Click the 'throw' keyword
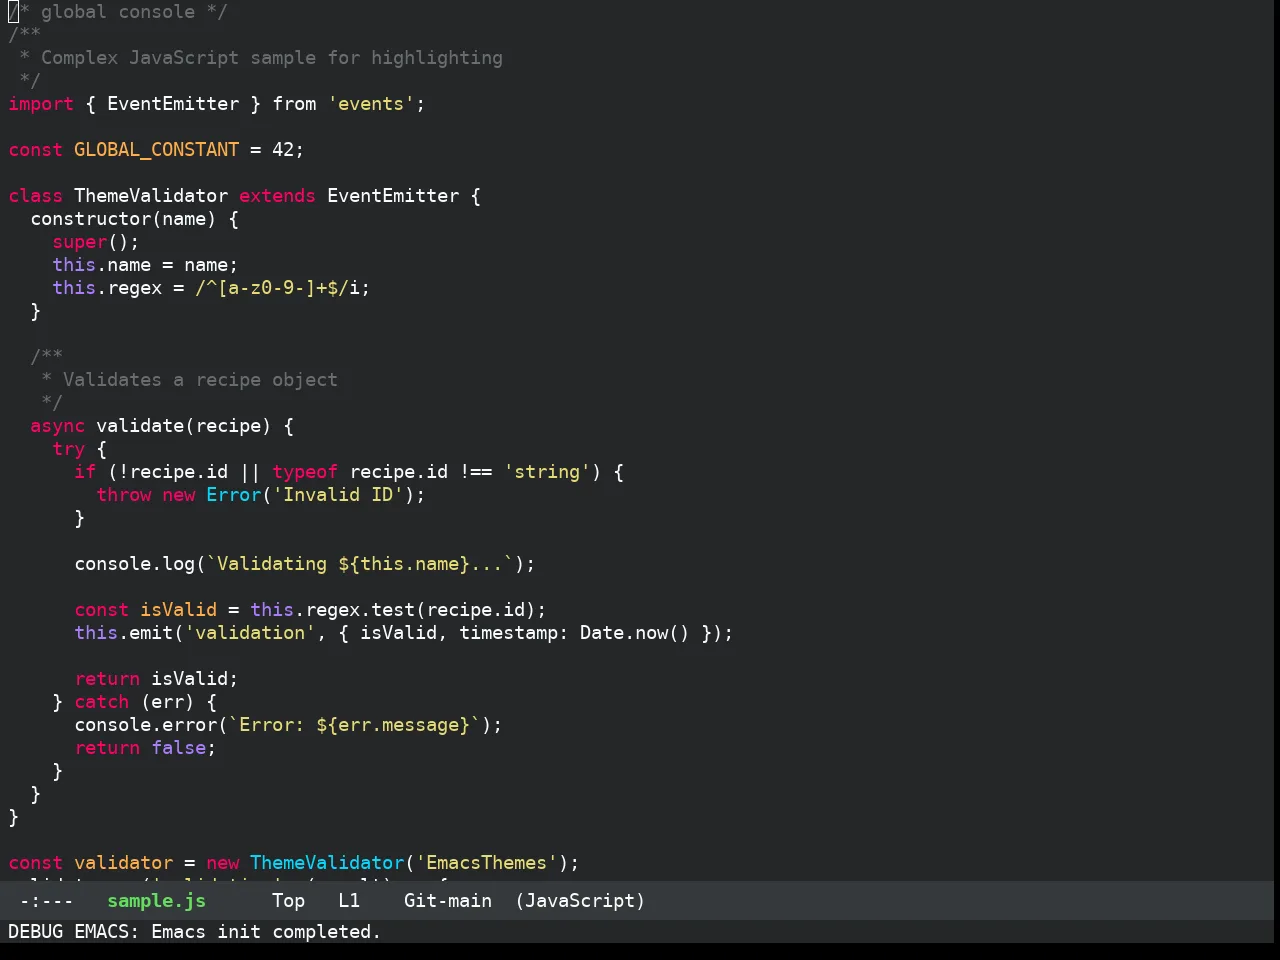Screen dimensions: 1280x960 (123, 495)
